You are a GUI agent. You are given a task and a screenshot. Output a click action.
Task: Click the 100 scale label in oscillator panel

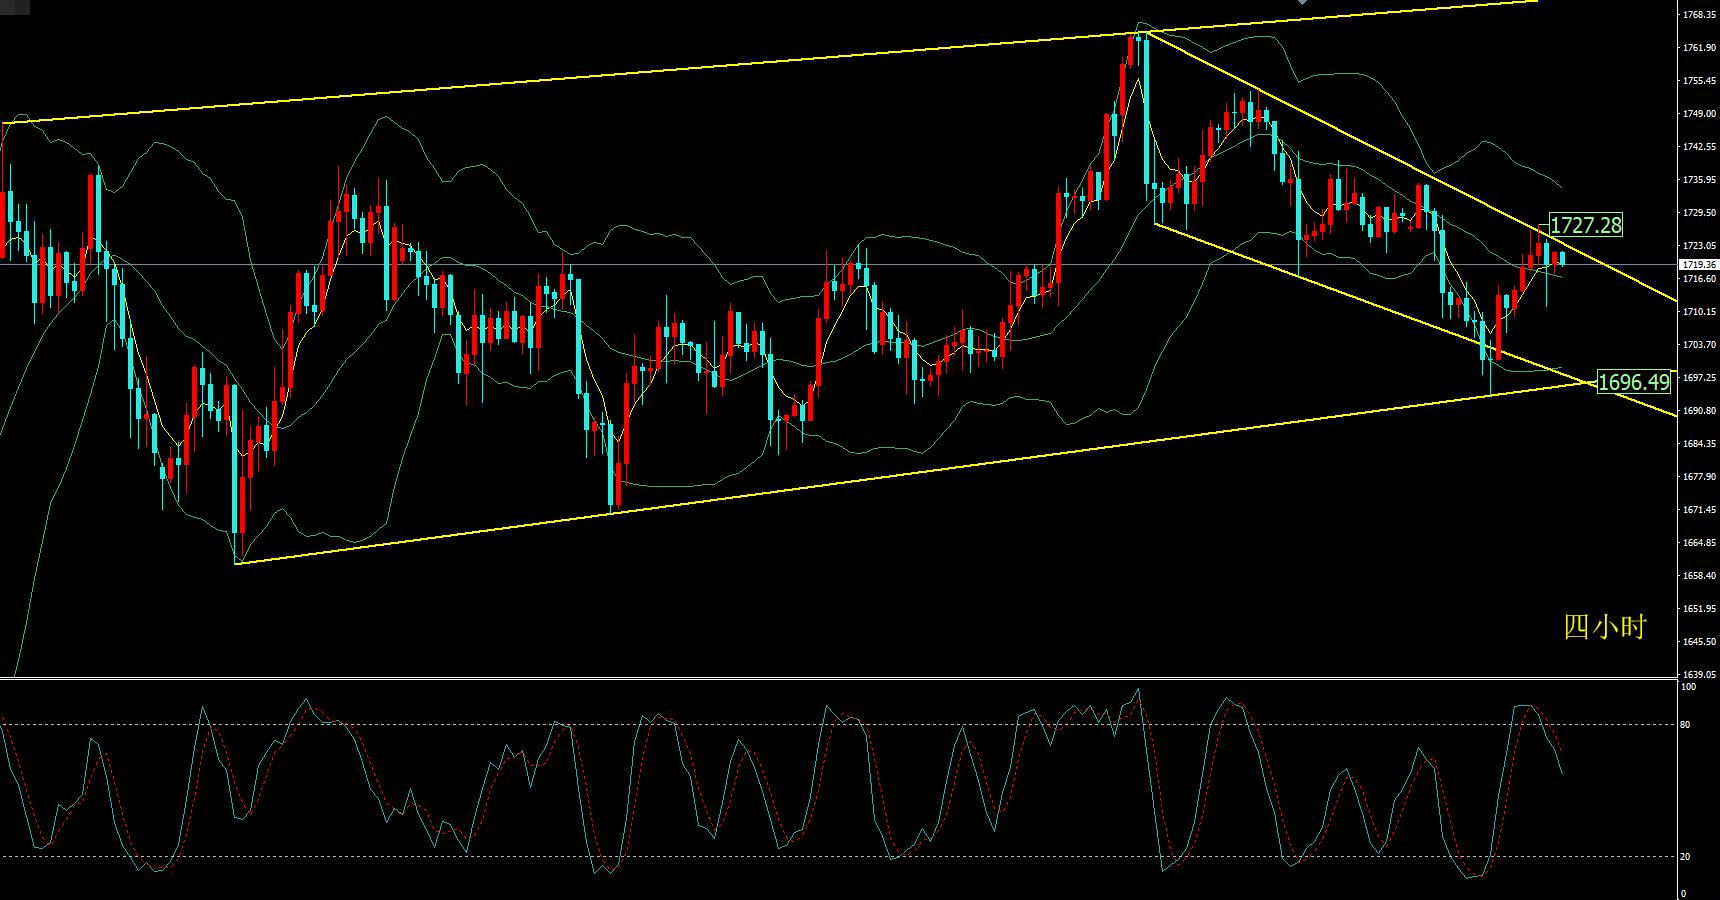point(1688,687)
